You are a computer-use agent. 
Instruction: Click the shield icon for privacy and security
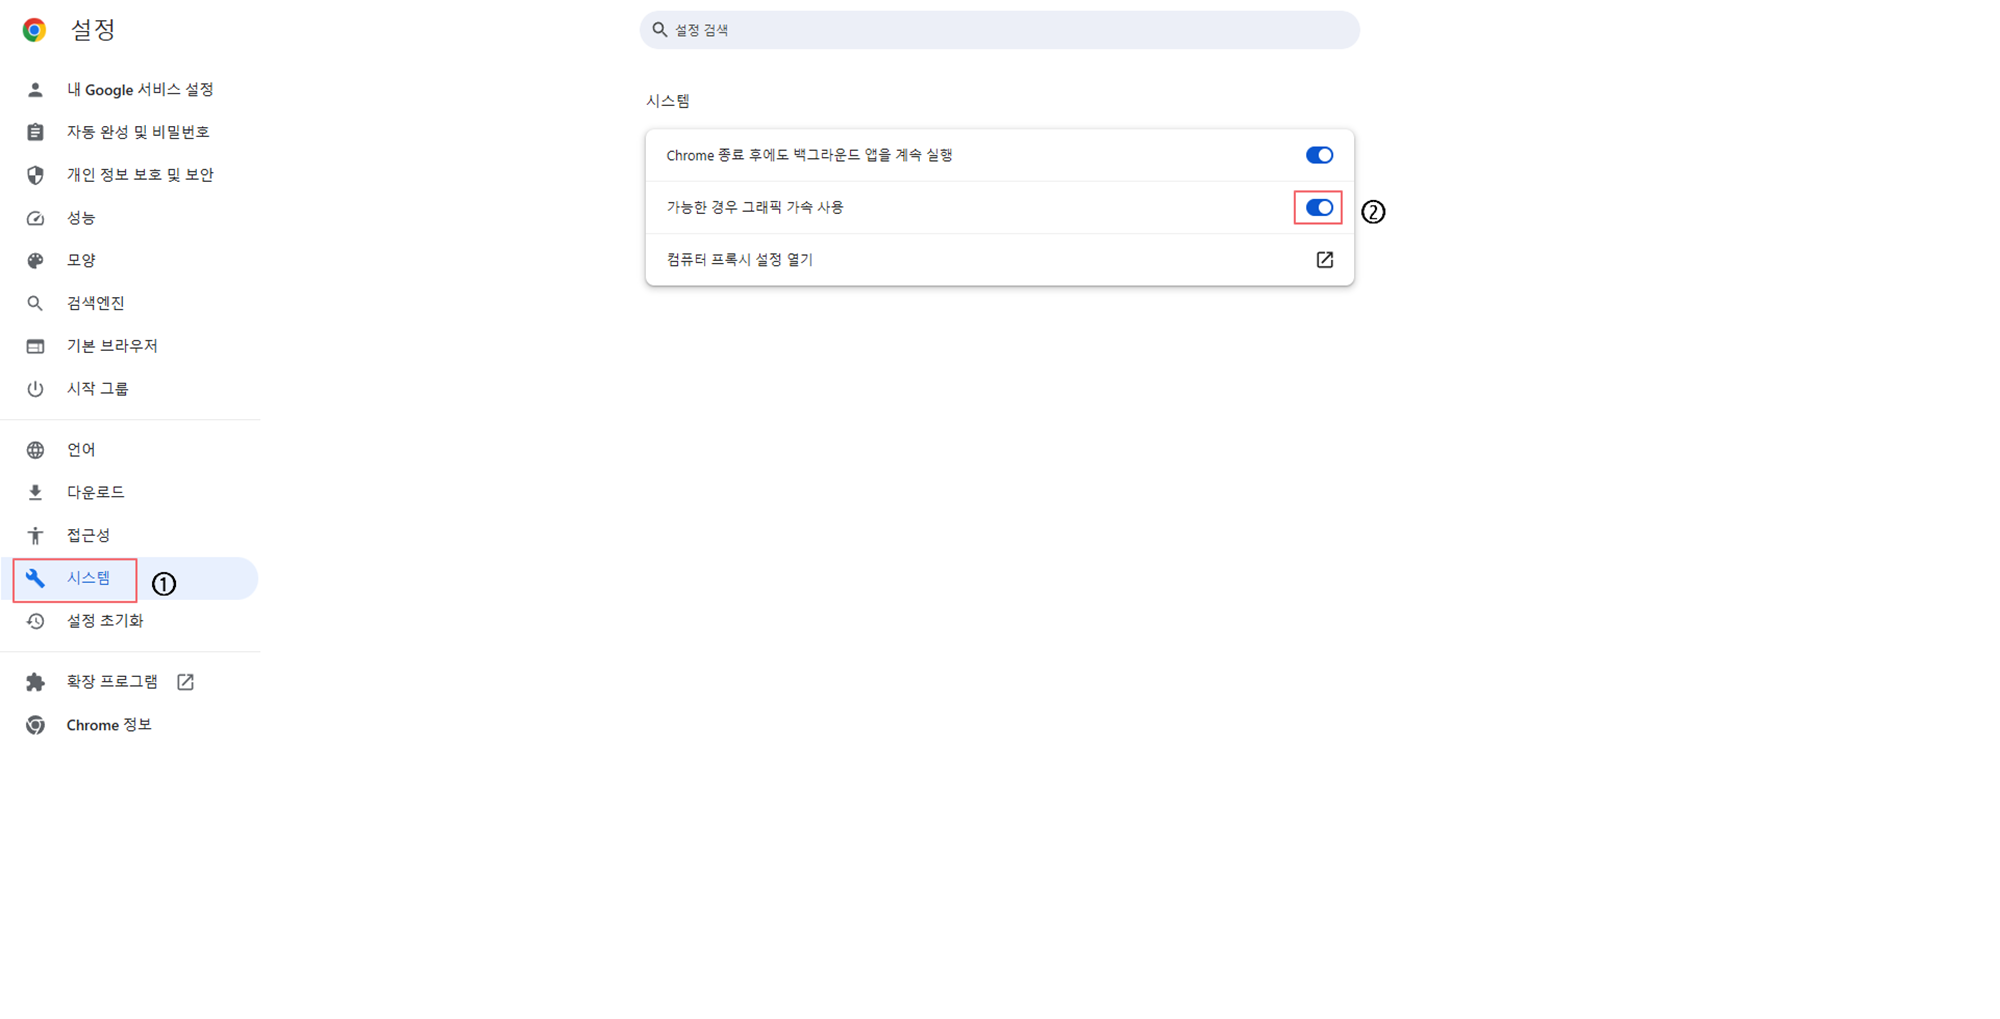tap(35, 175)
